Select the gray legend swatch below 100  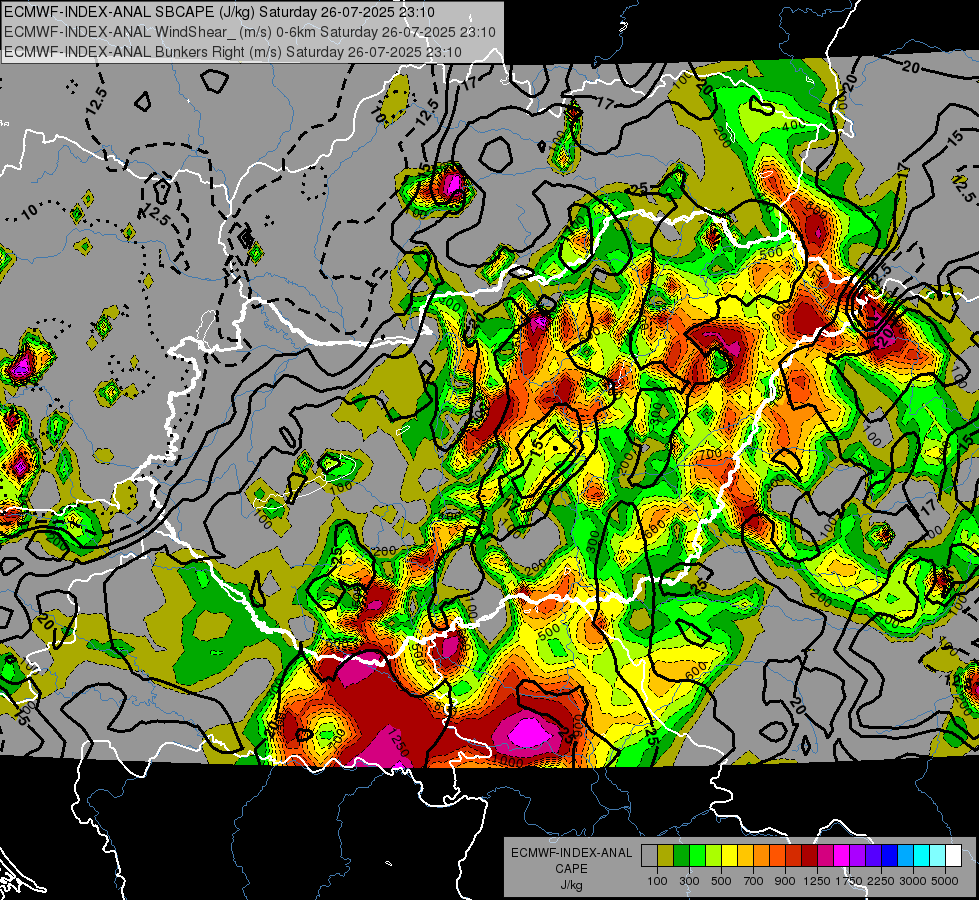[649, 856]
